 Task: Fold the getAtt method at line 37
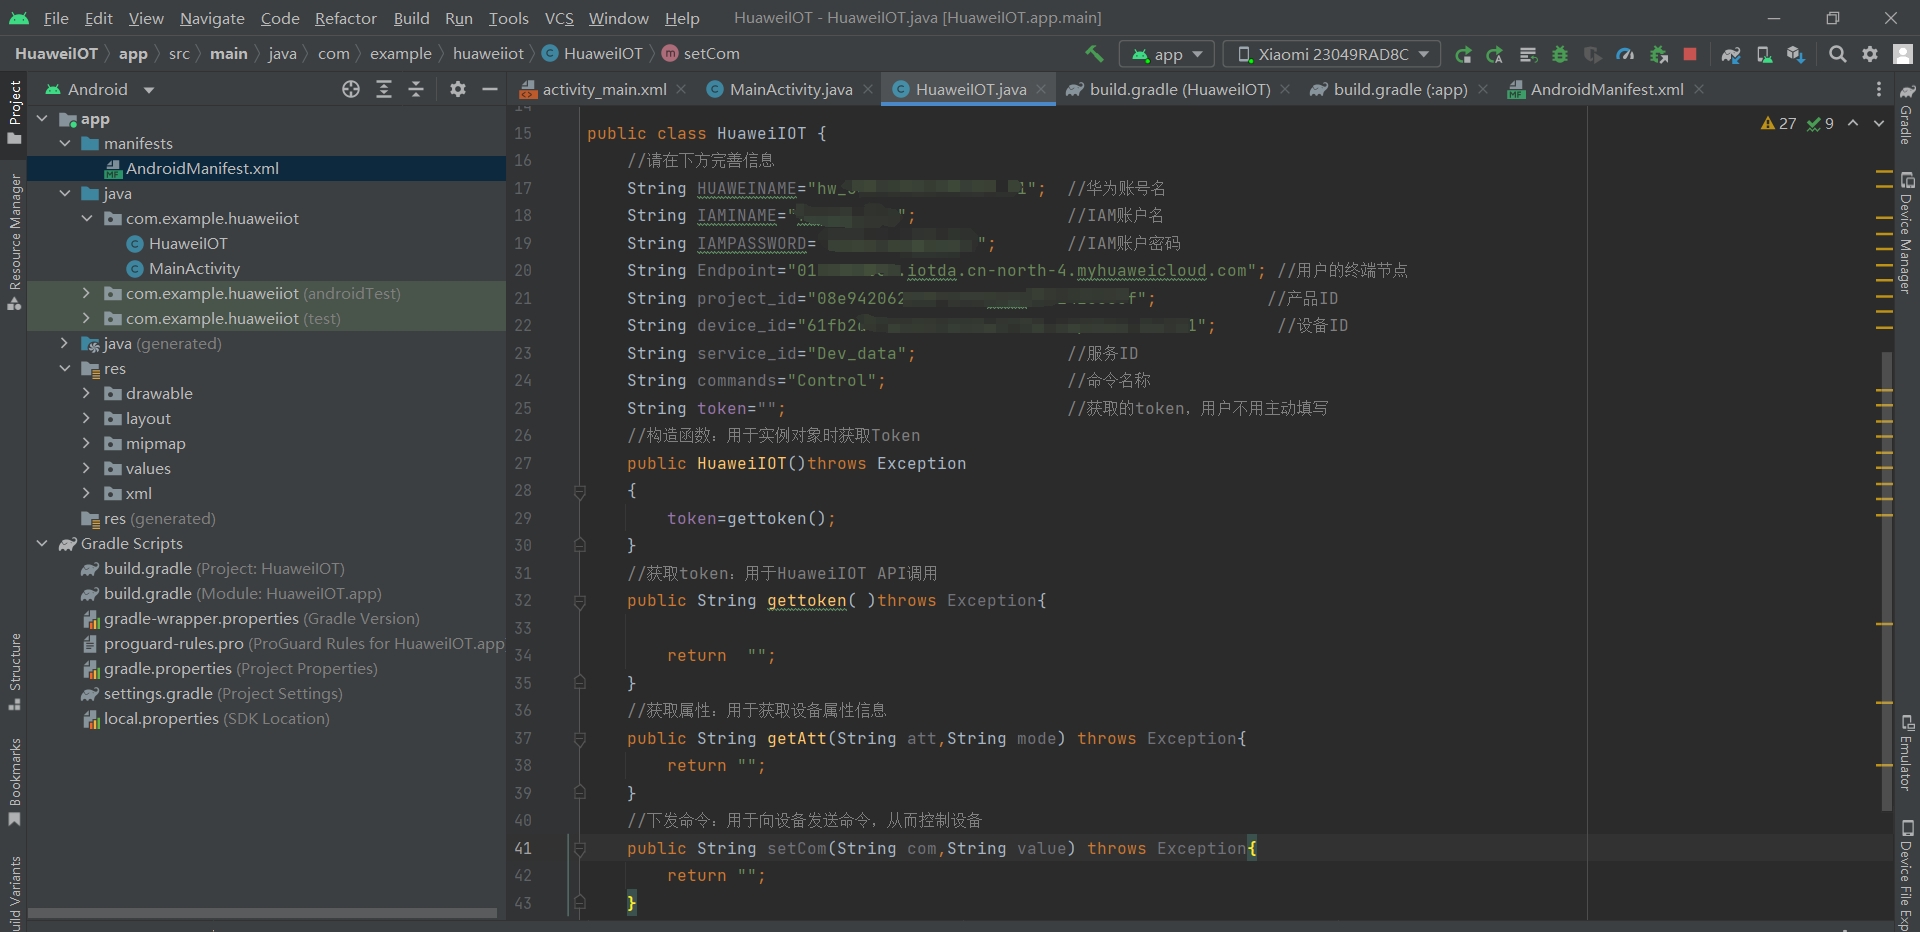click(579, 739)
